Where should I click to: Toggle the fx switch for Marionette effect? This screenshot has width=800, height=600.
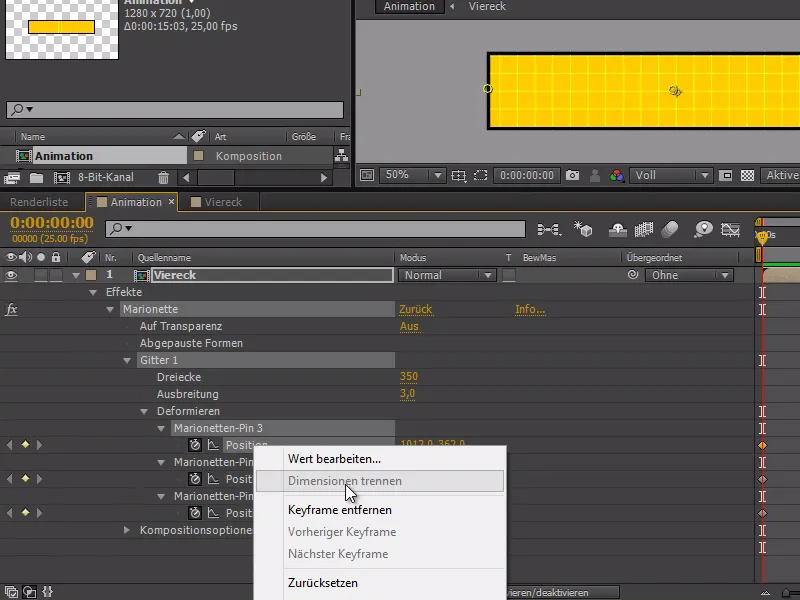pos(11,309)
